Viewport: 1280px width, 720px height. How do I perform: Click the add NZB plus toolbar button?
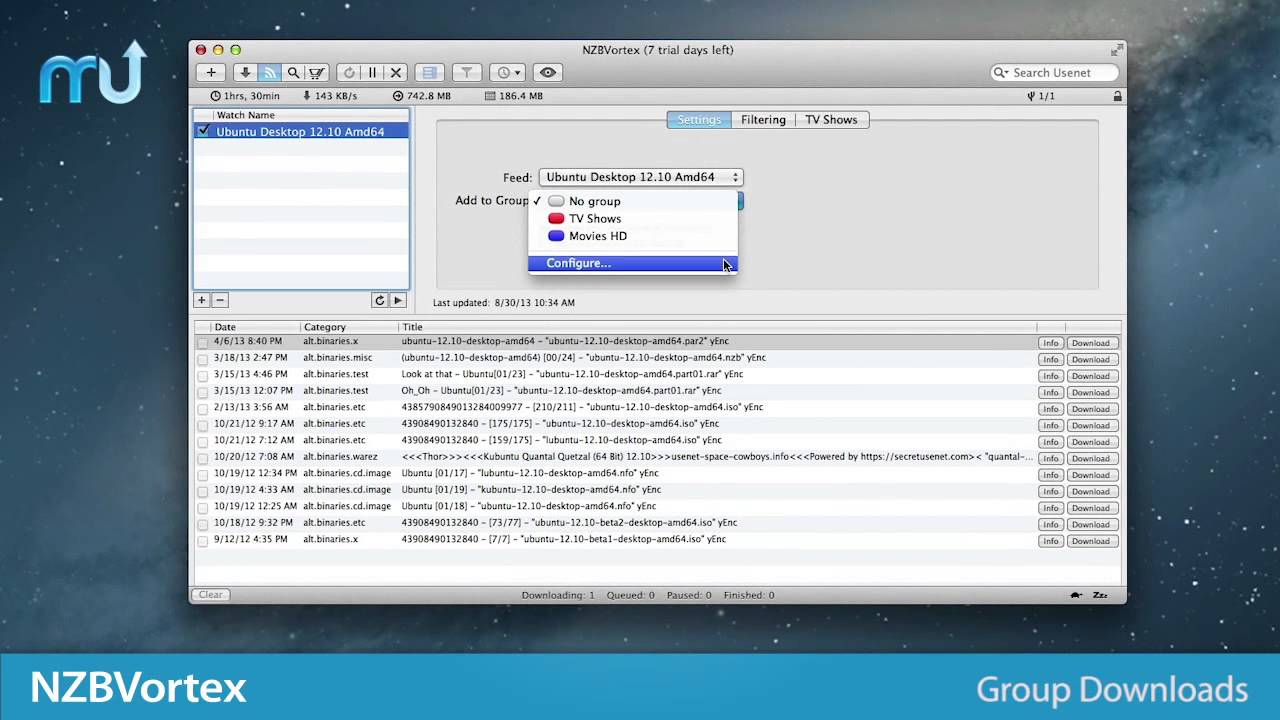(211, 72)
